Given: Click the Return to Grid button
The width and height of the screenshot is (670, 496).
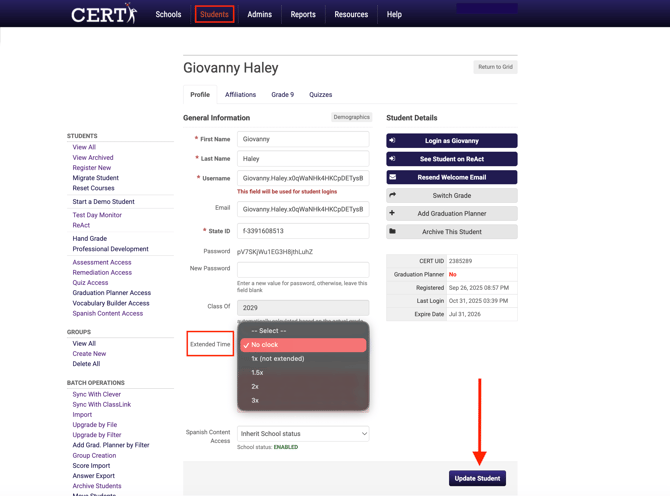Looking at the screenshot, I should click(x=495, y=67).
